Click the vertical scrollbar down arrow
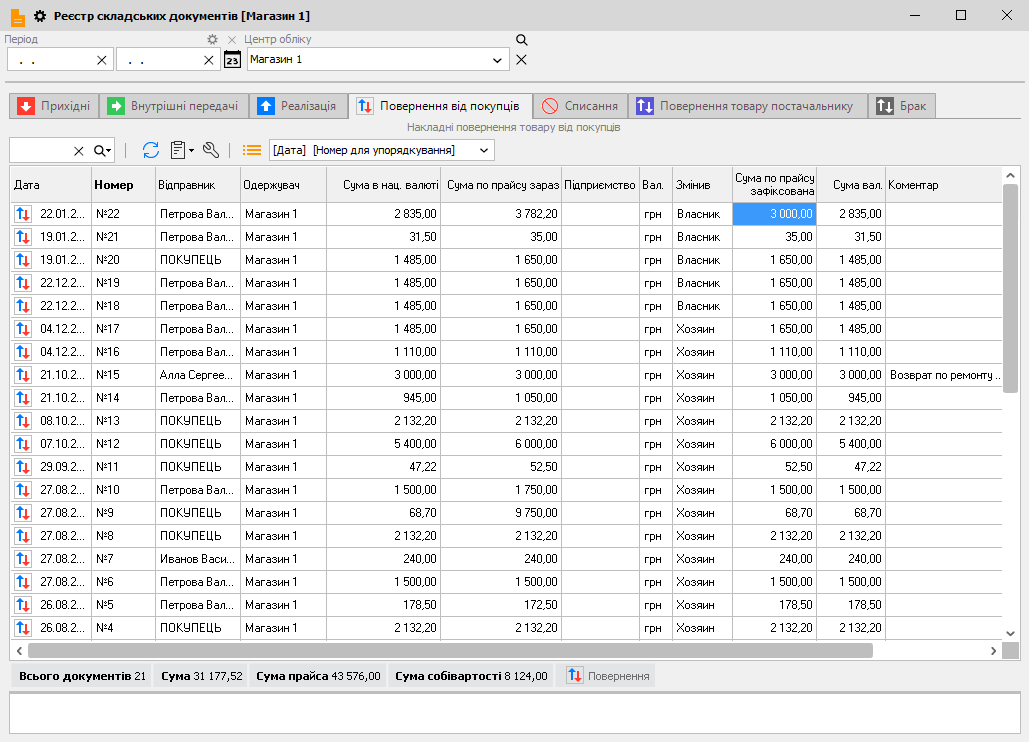Viewport: 1029px width, 742px height. coord(1010,633)
